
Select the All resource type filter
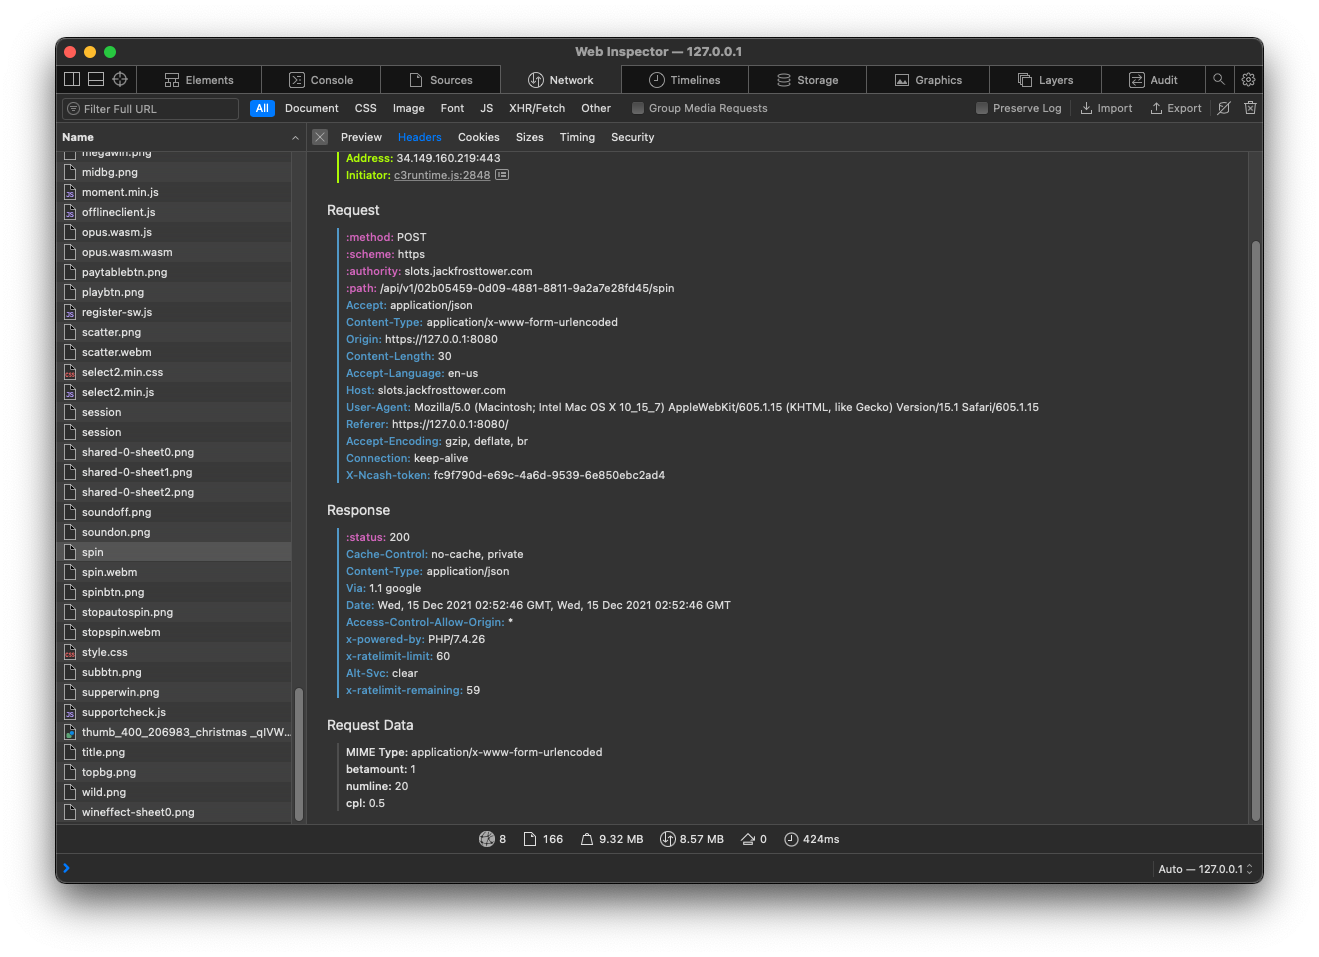pos(262,108)
